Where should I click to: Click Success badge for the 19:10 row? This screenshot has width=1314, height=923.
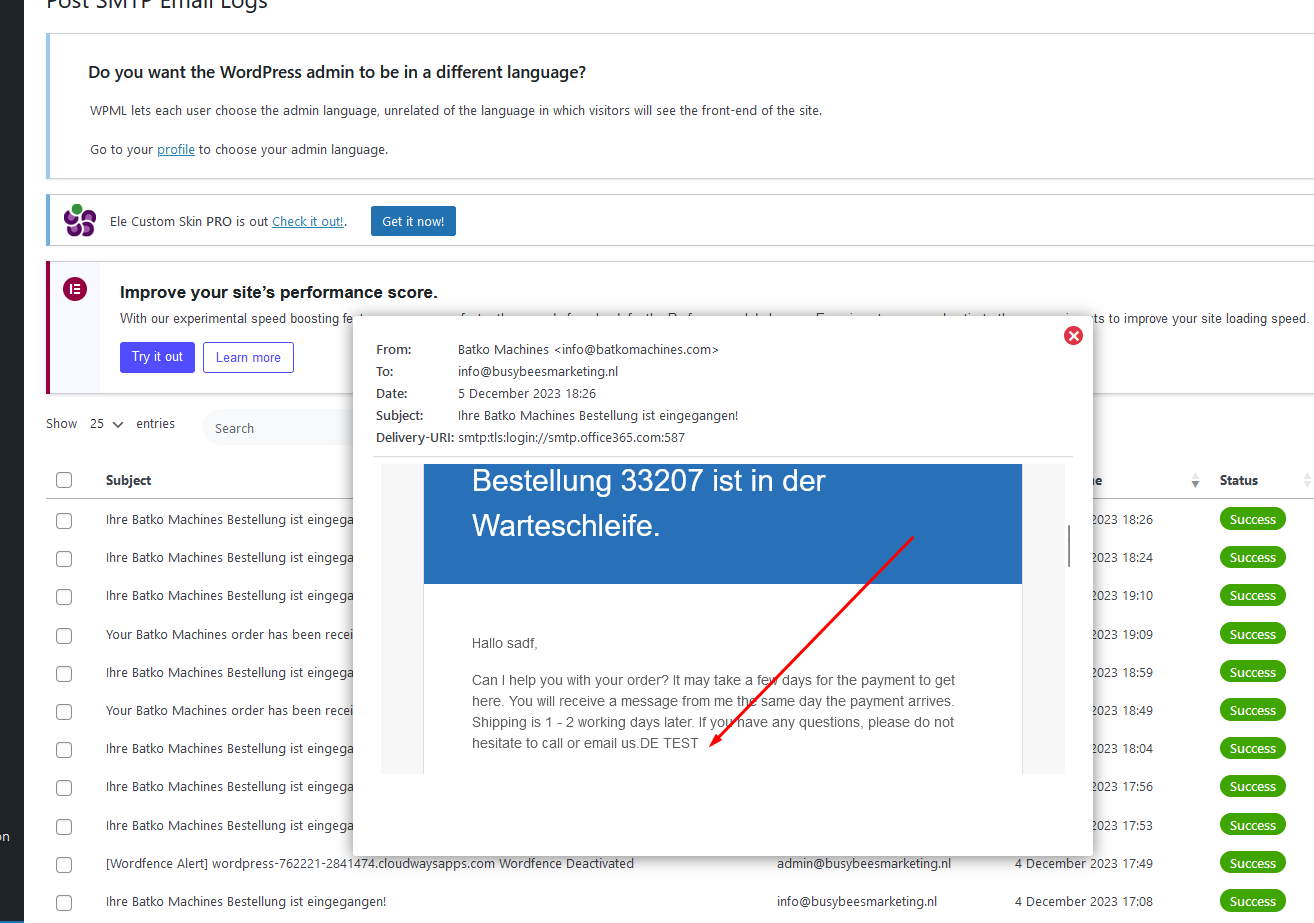(1252, 595)
